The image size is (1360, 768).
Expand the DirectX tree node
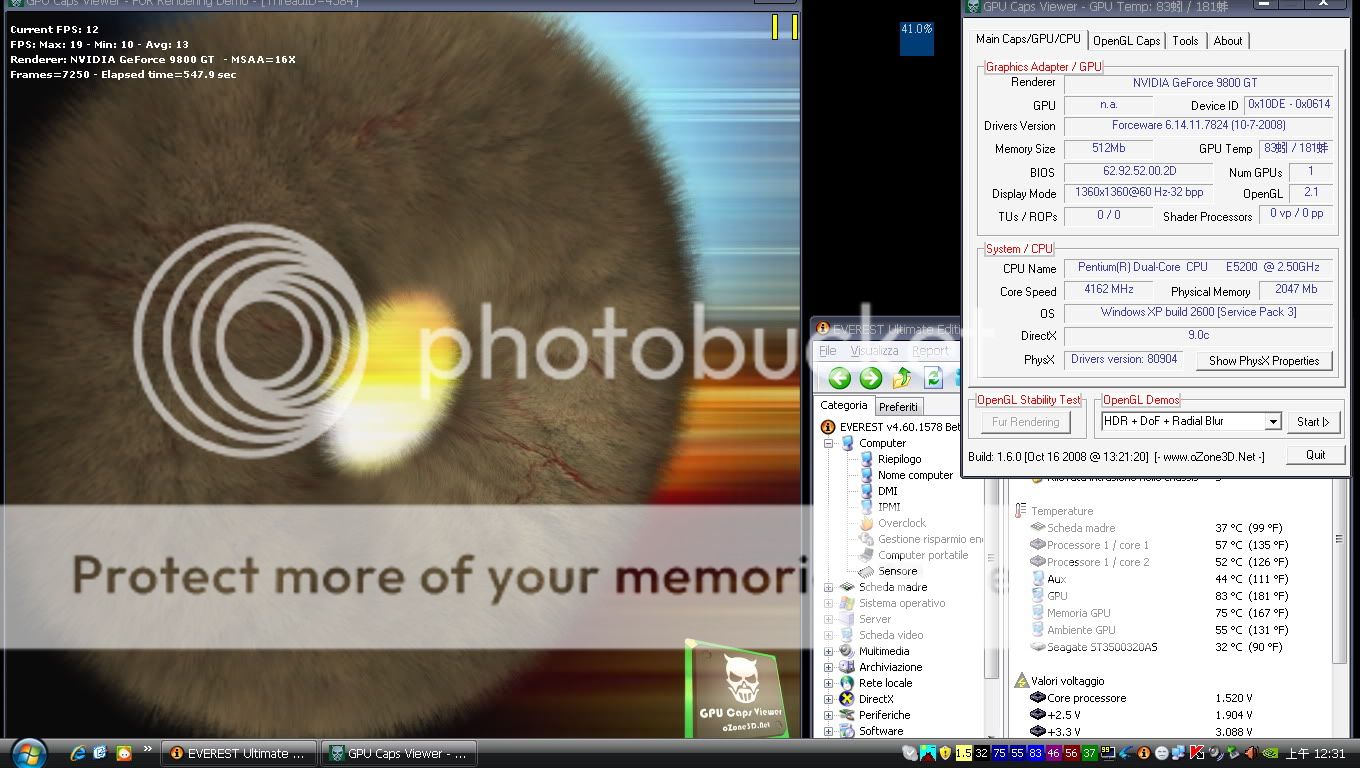828,699
